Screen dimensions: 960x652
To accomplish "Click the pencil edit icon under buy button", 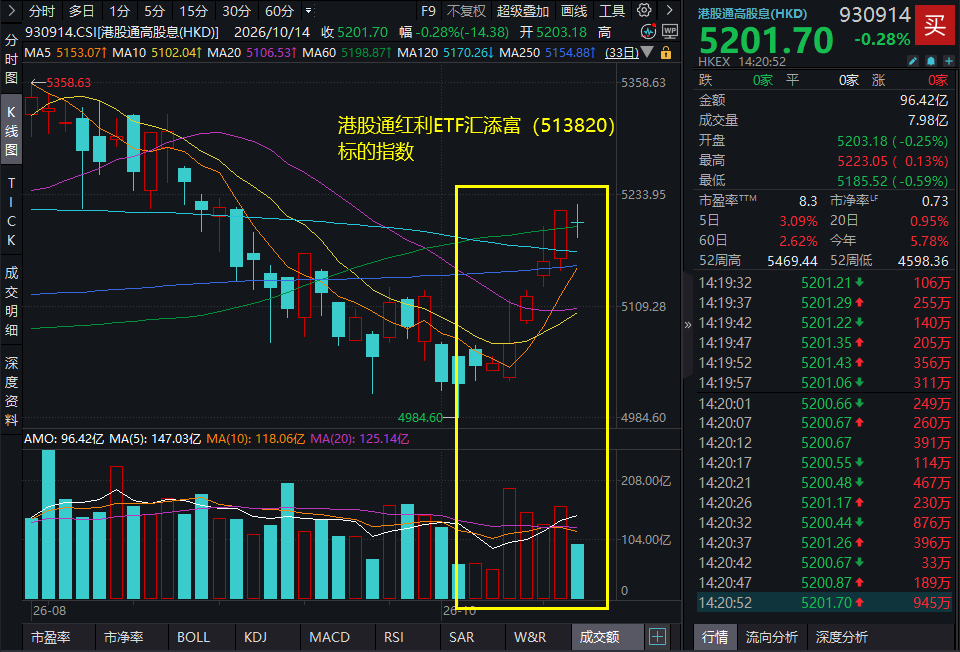I will 913,61.
